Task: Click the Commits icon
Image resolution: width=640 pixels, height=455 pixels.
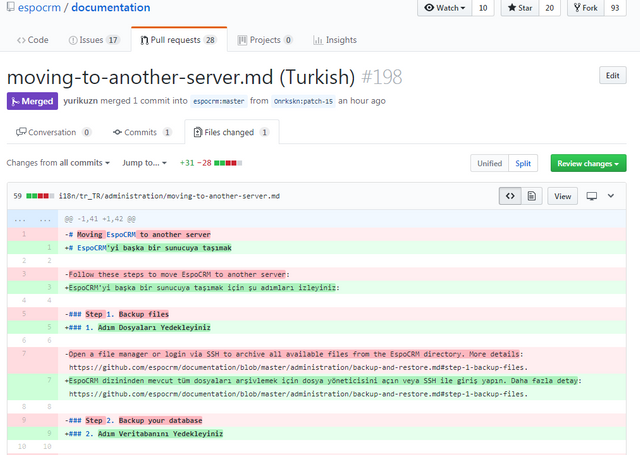Action: point(118,132)
